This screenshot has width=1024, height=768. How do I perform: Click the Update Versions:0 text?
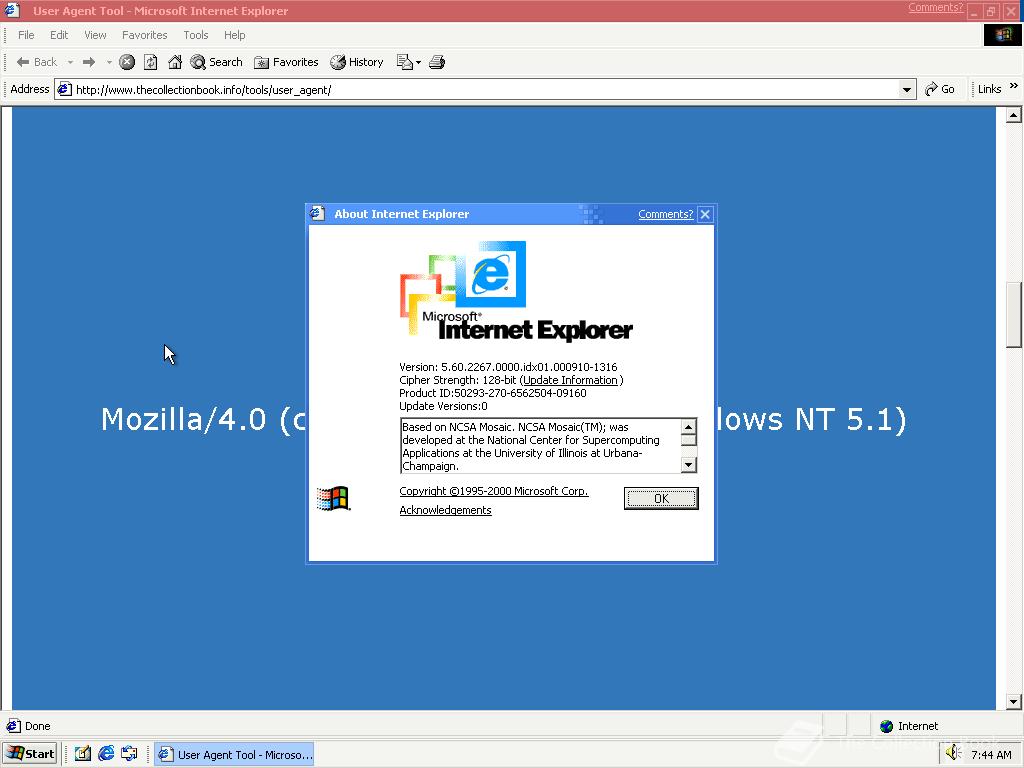[x=443, y=406]
